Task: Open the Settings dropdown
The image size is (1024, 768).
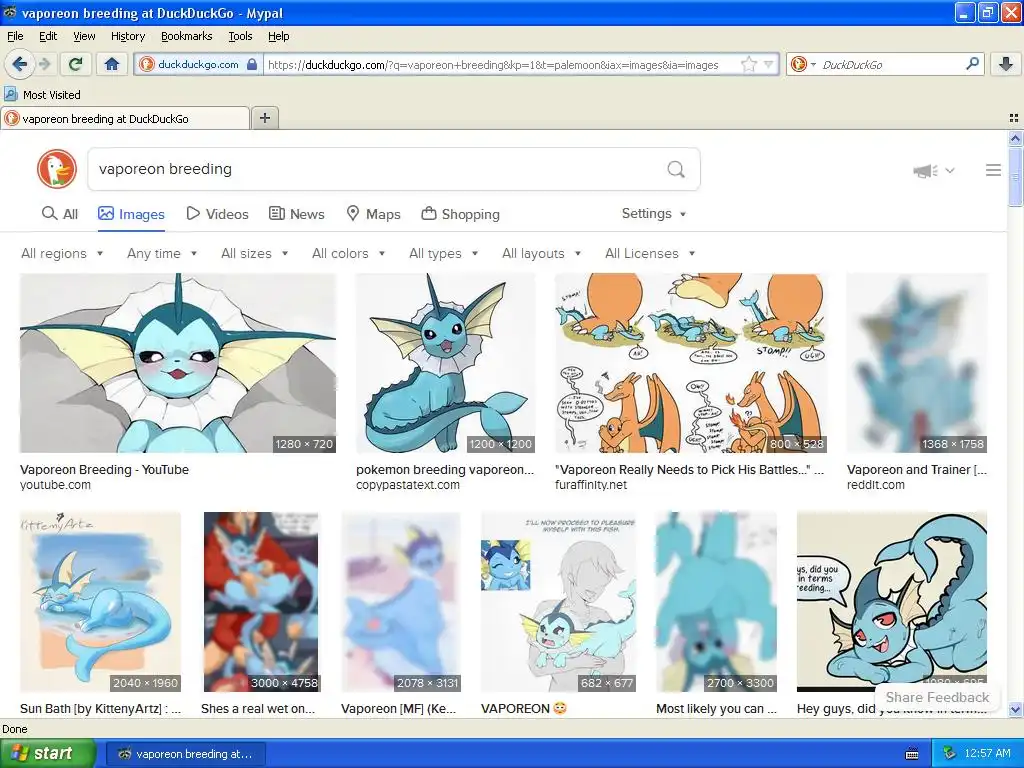Action: coord(654,214)
